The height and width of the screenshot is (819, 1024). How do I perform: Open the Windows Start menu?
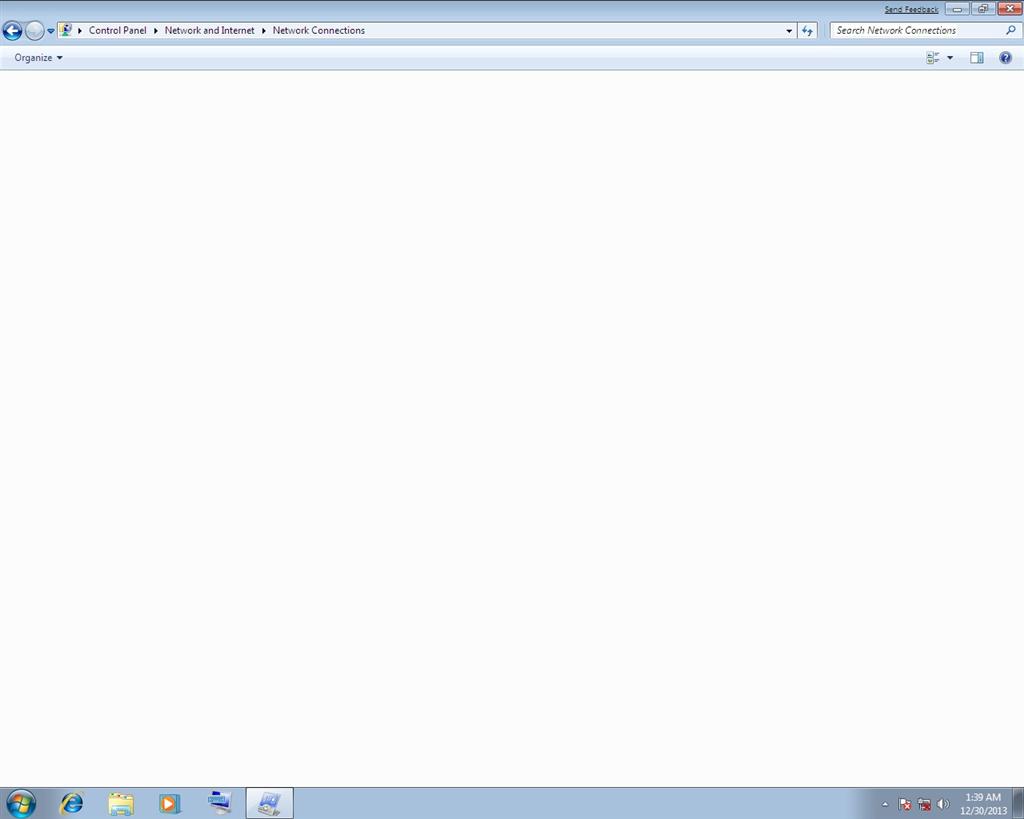coord(21,803)
